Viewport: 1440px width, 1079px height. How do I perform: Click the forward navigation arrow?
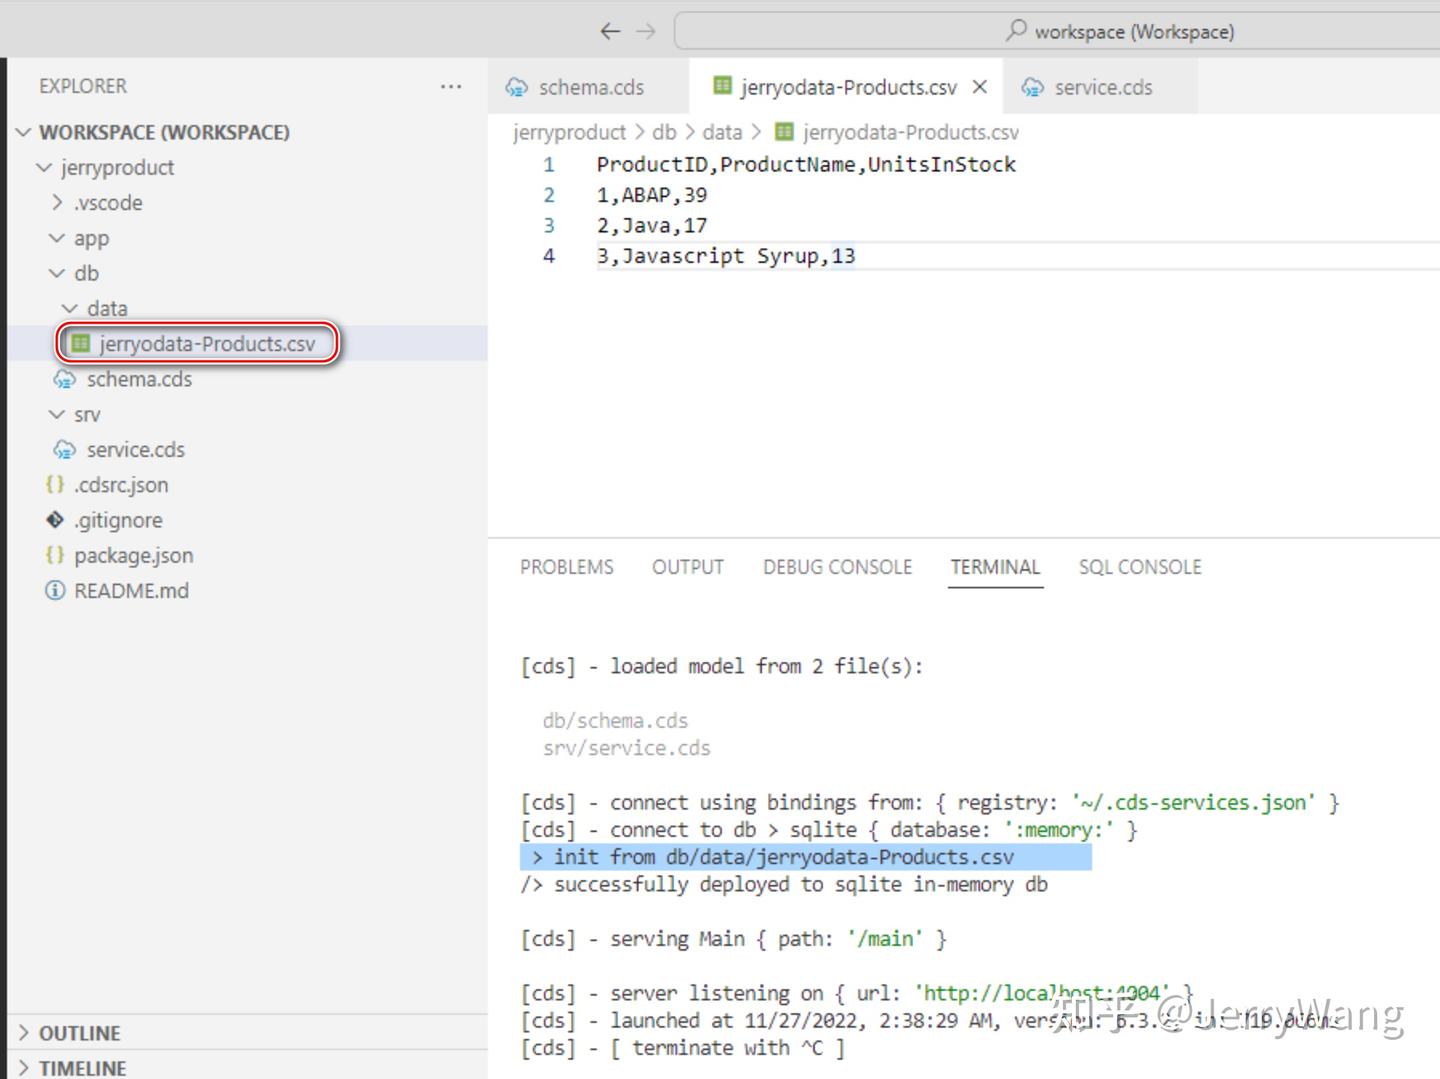pos(646,31)
